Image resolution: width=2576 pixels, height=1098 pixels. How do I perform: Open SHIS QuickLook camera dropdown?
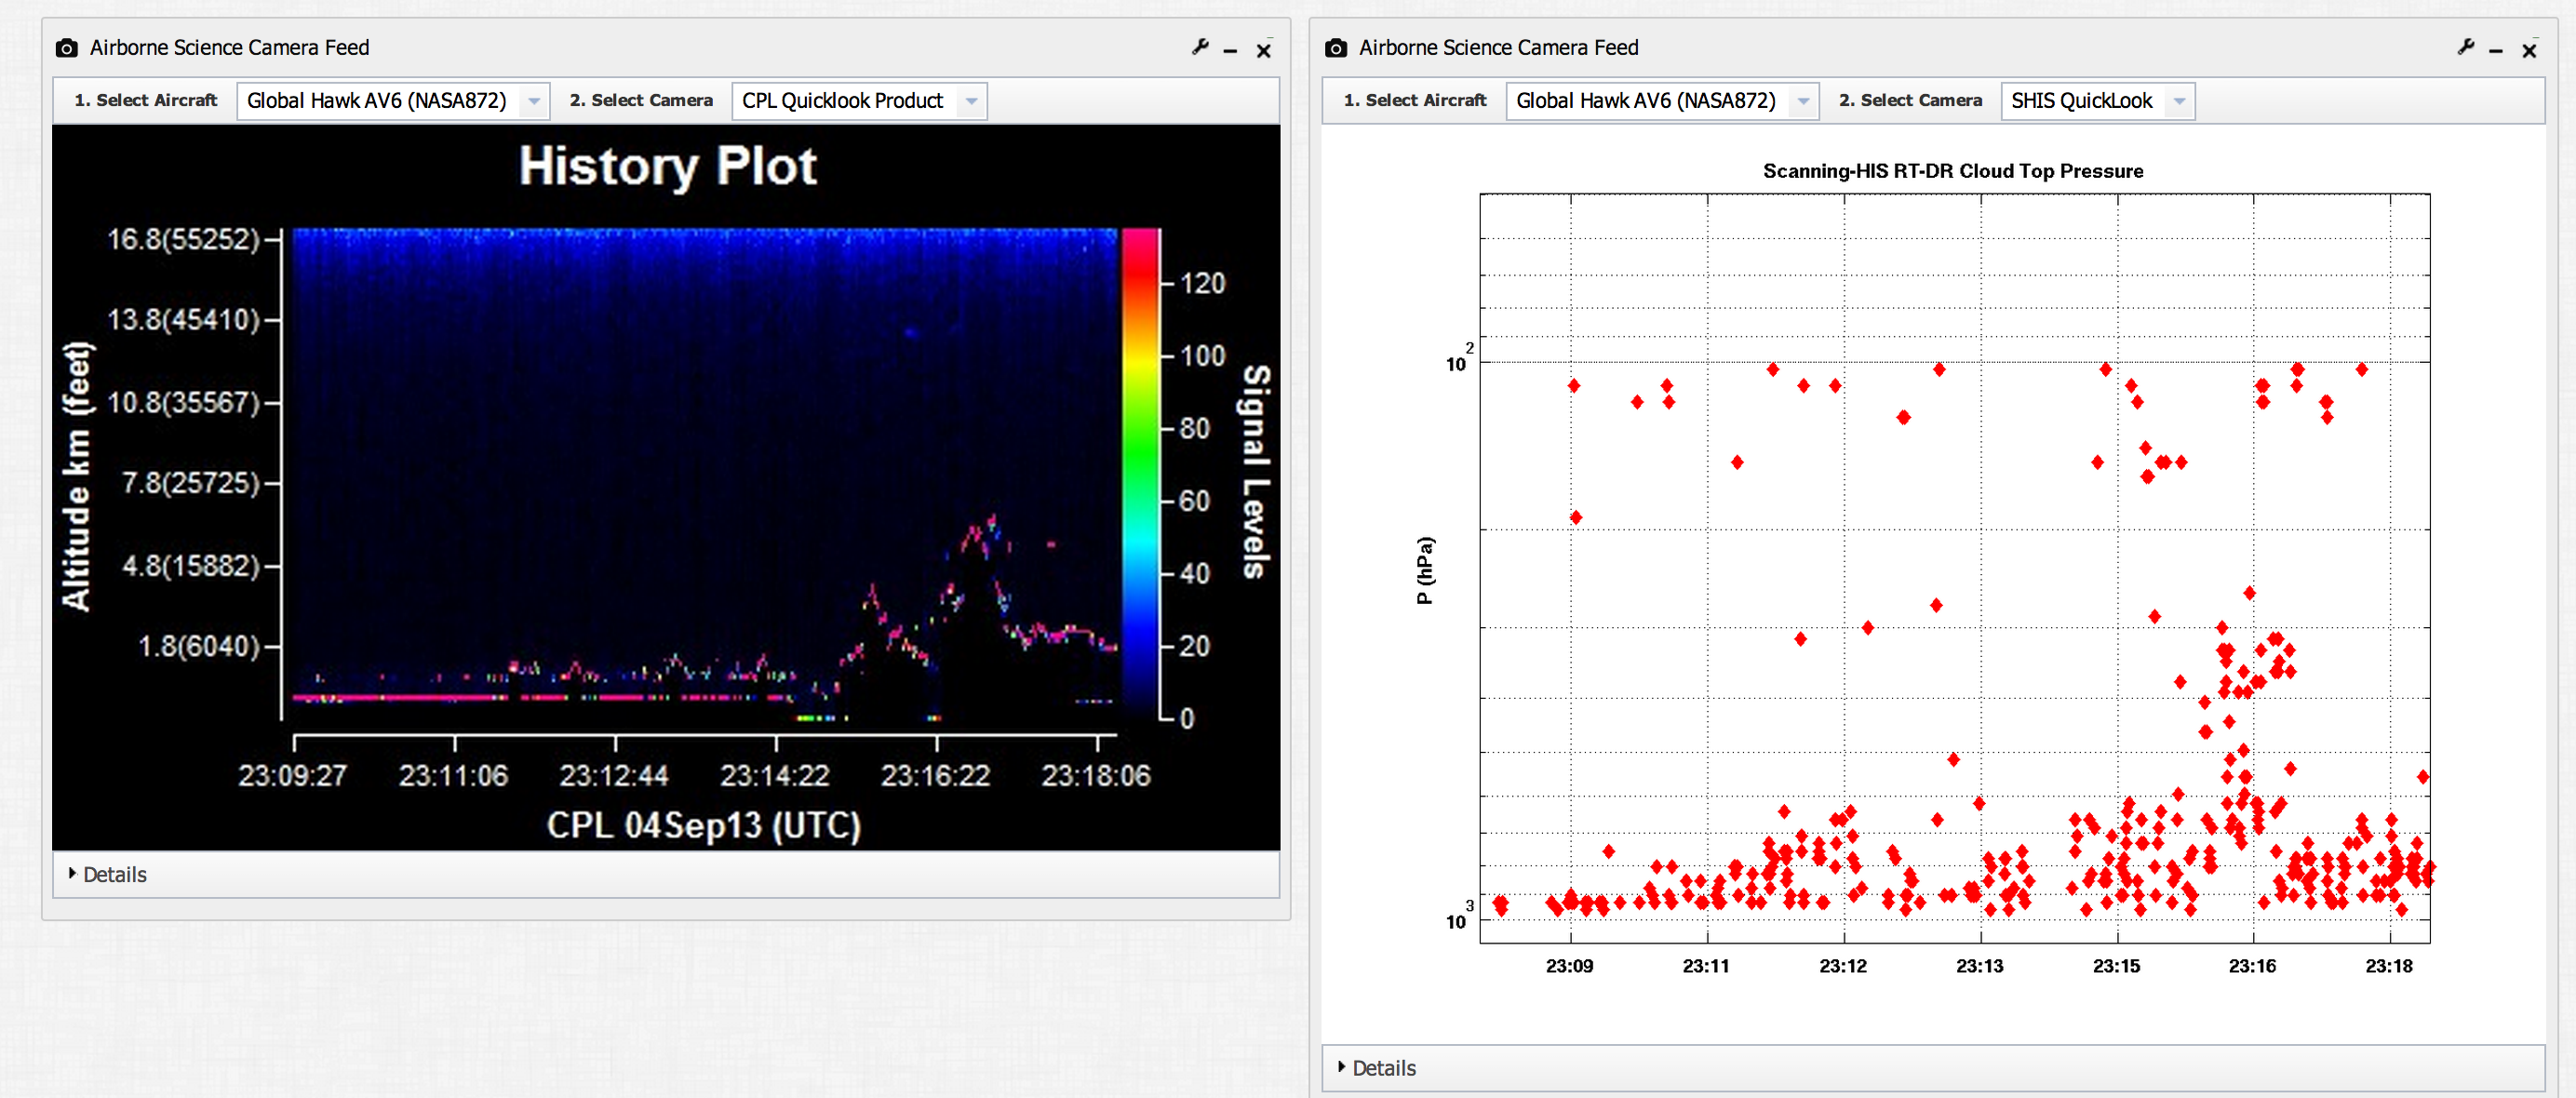[2097, 101]
